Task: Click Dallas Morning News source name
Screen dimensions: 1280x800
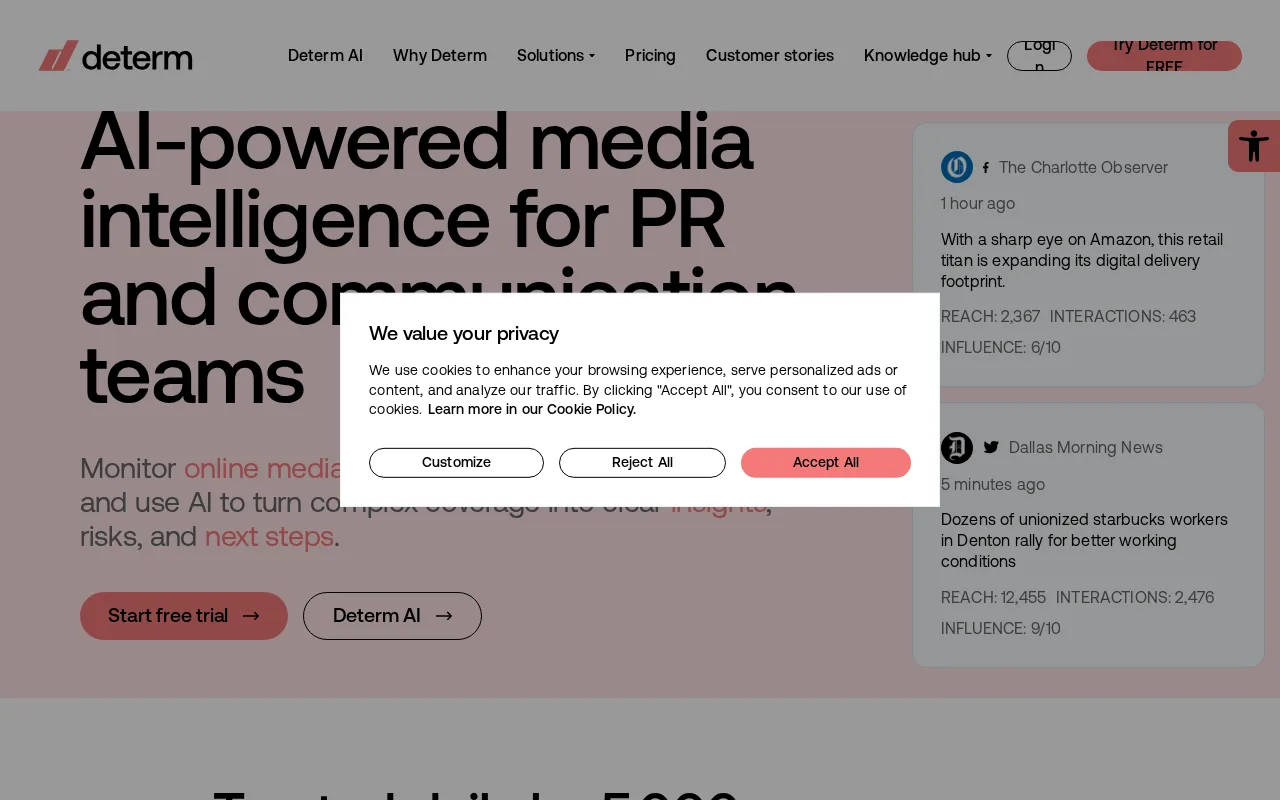Action: 1086,447
